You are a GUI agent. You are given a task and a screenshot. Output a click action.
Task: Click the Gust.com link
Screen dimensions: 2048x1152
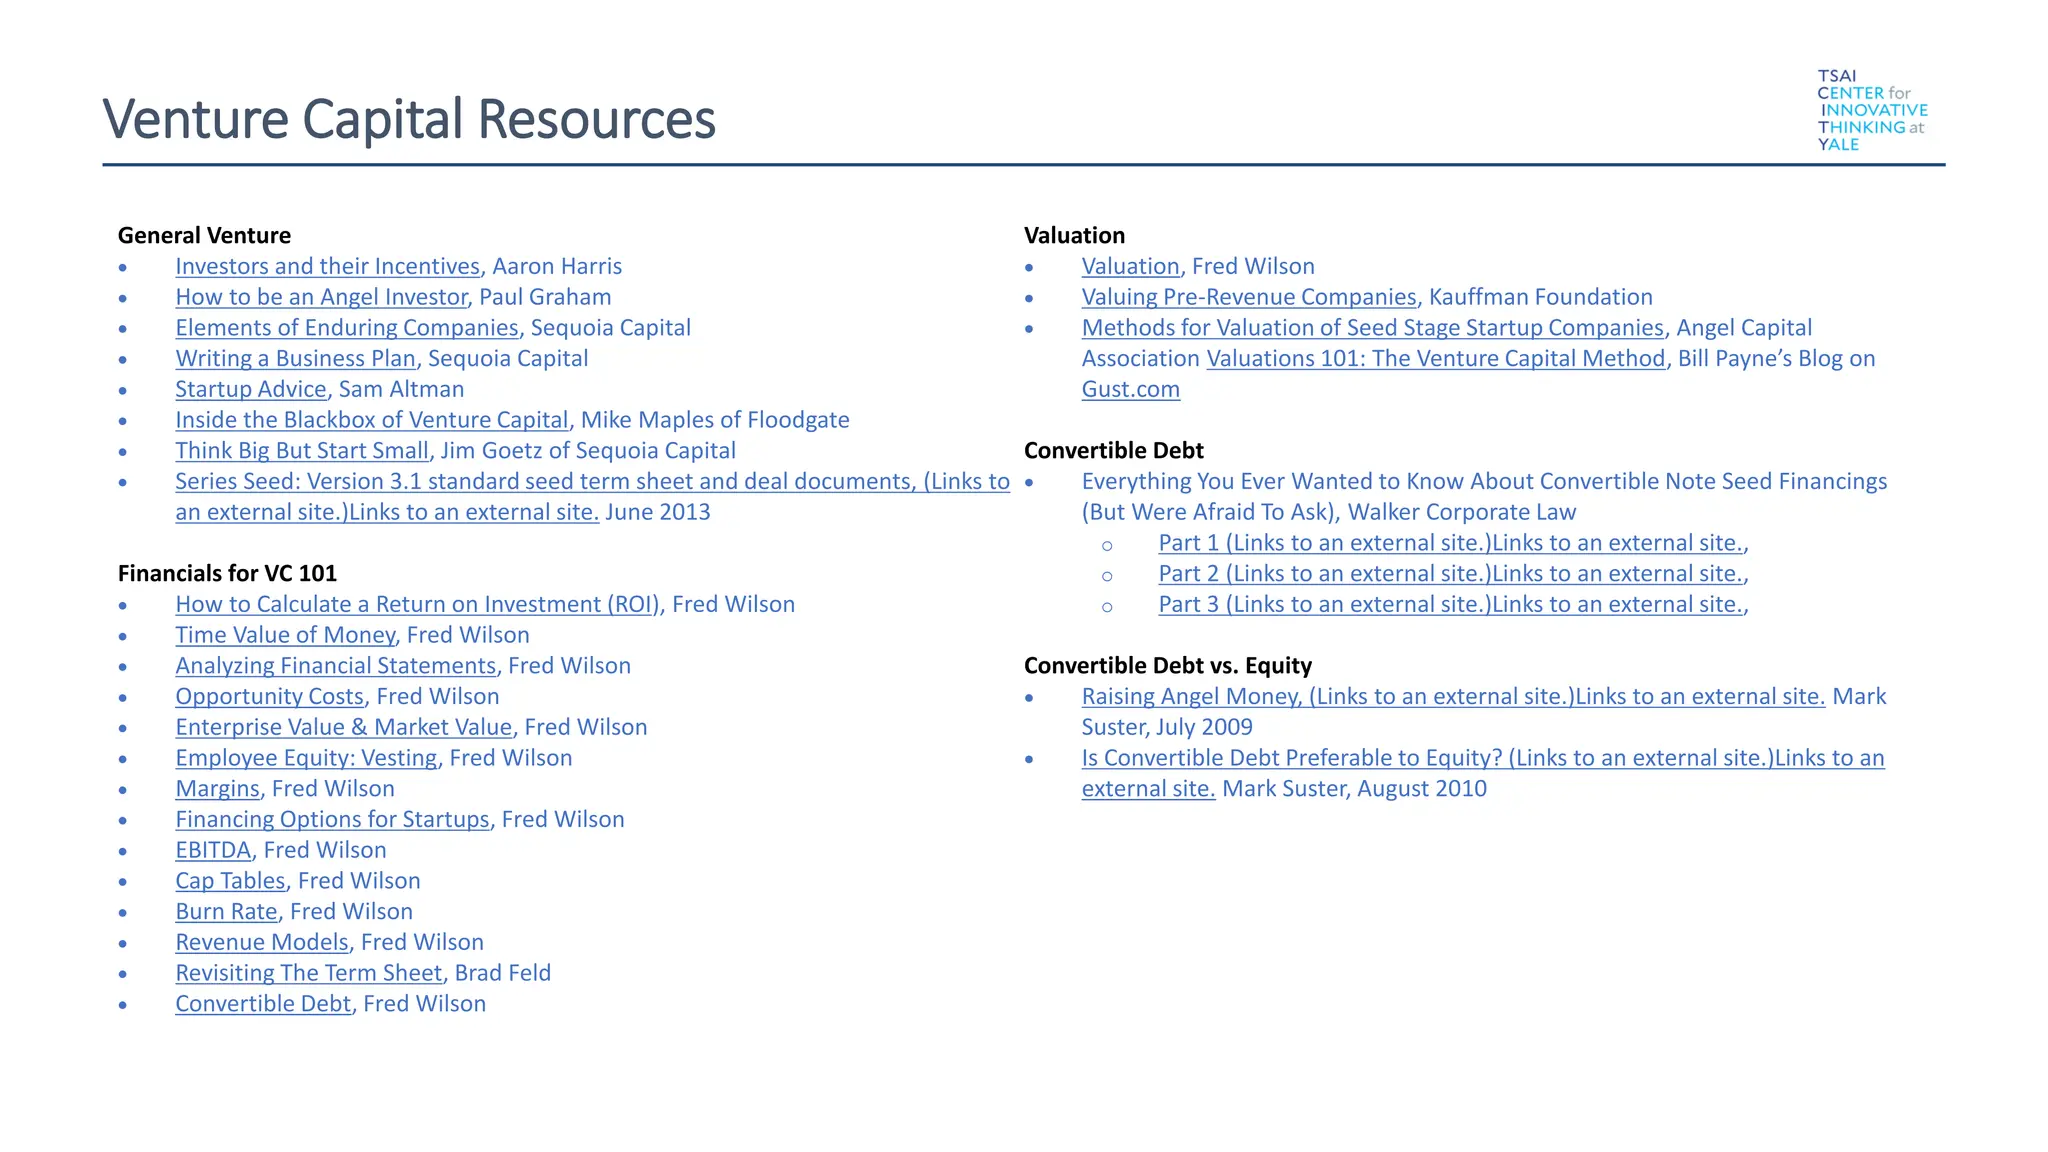pos(1130,389)
